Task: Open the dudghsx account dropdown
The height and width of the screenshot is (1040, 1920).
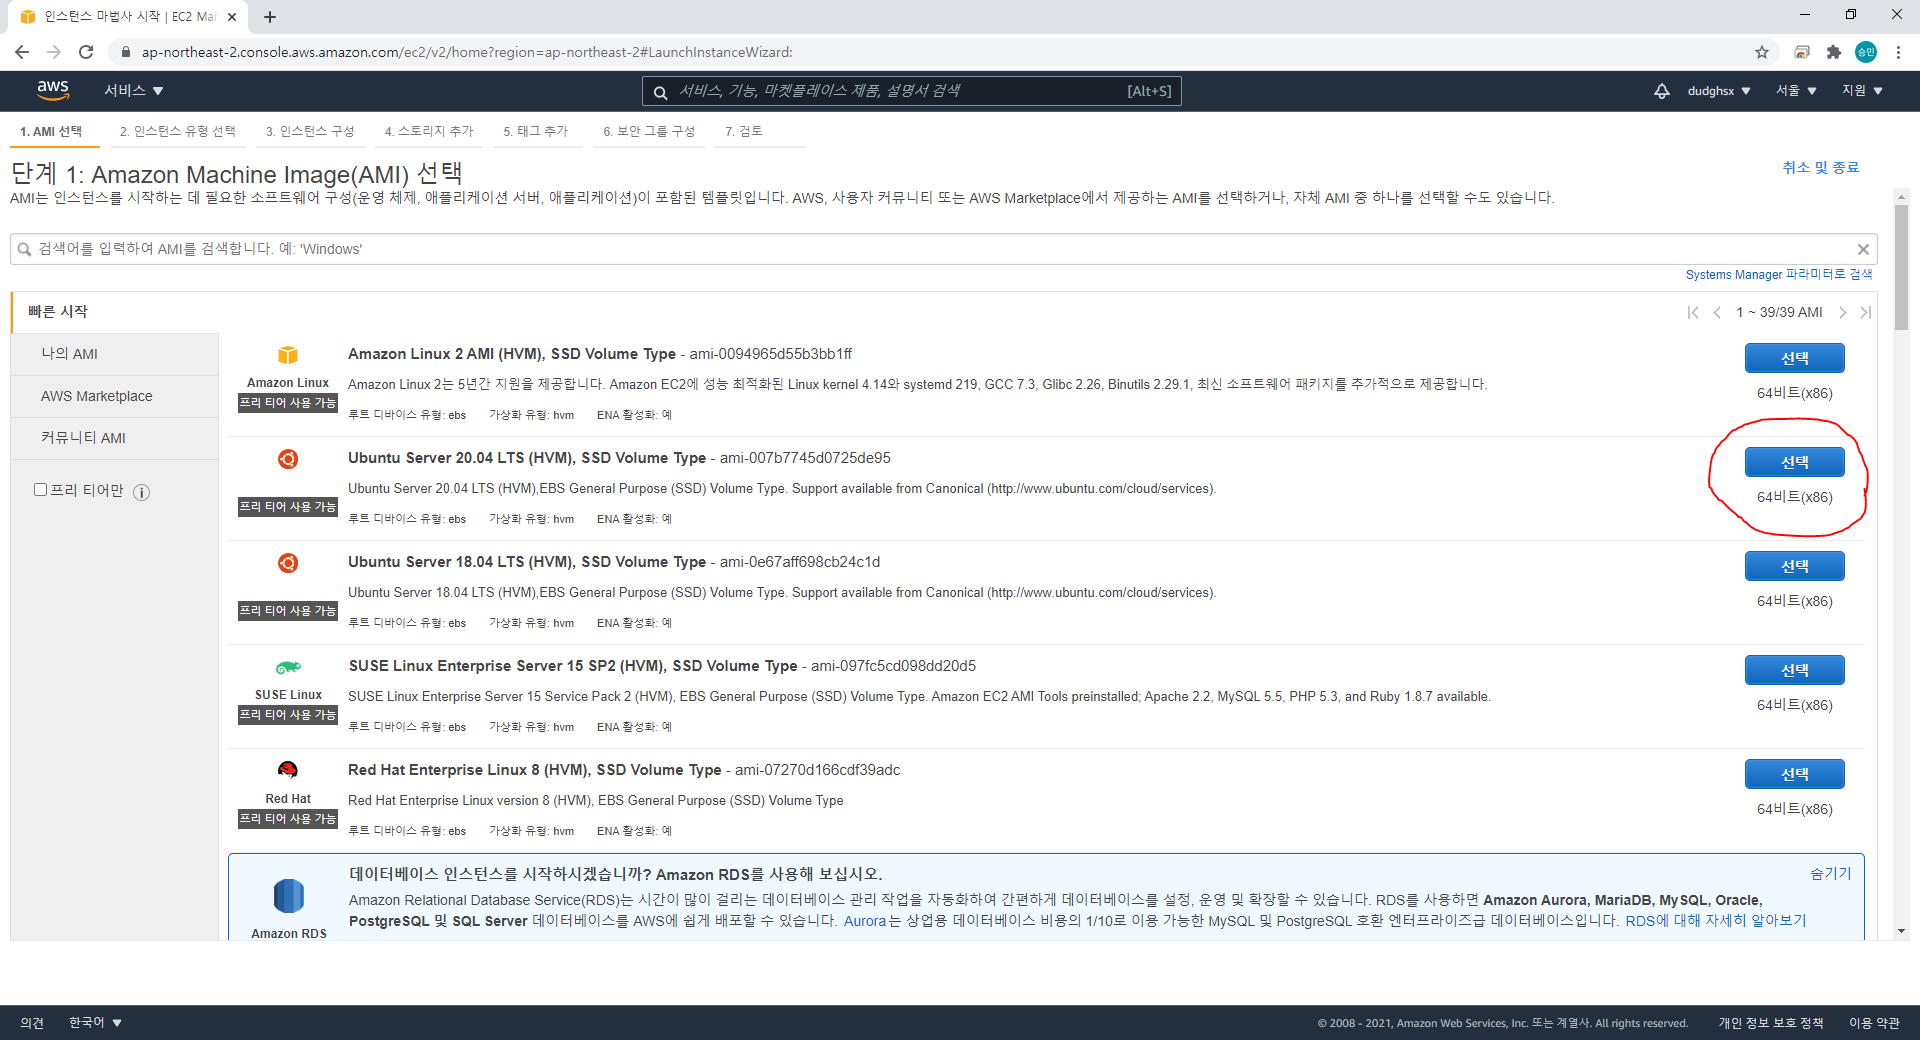Action: tap(1719, 91)
